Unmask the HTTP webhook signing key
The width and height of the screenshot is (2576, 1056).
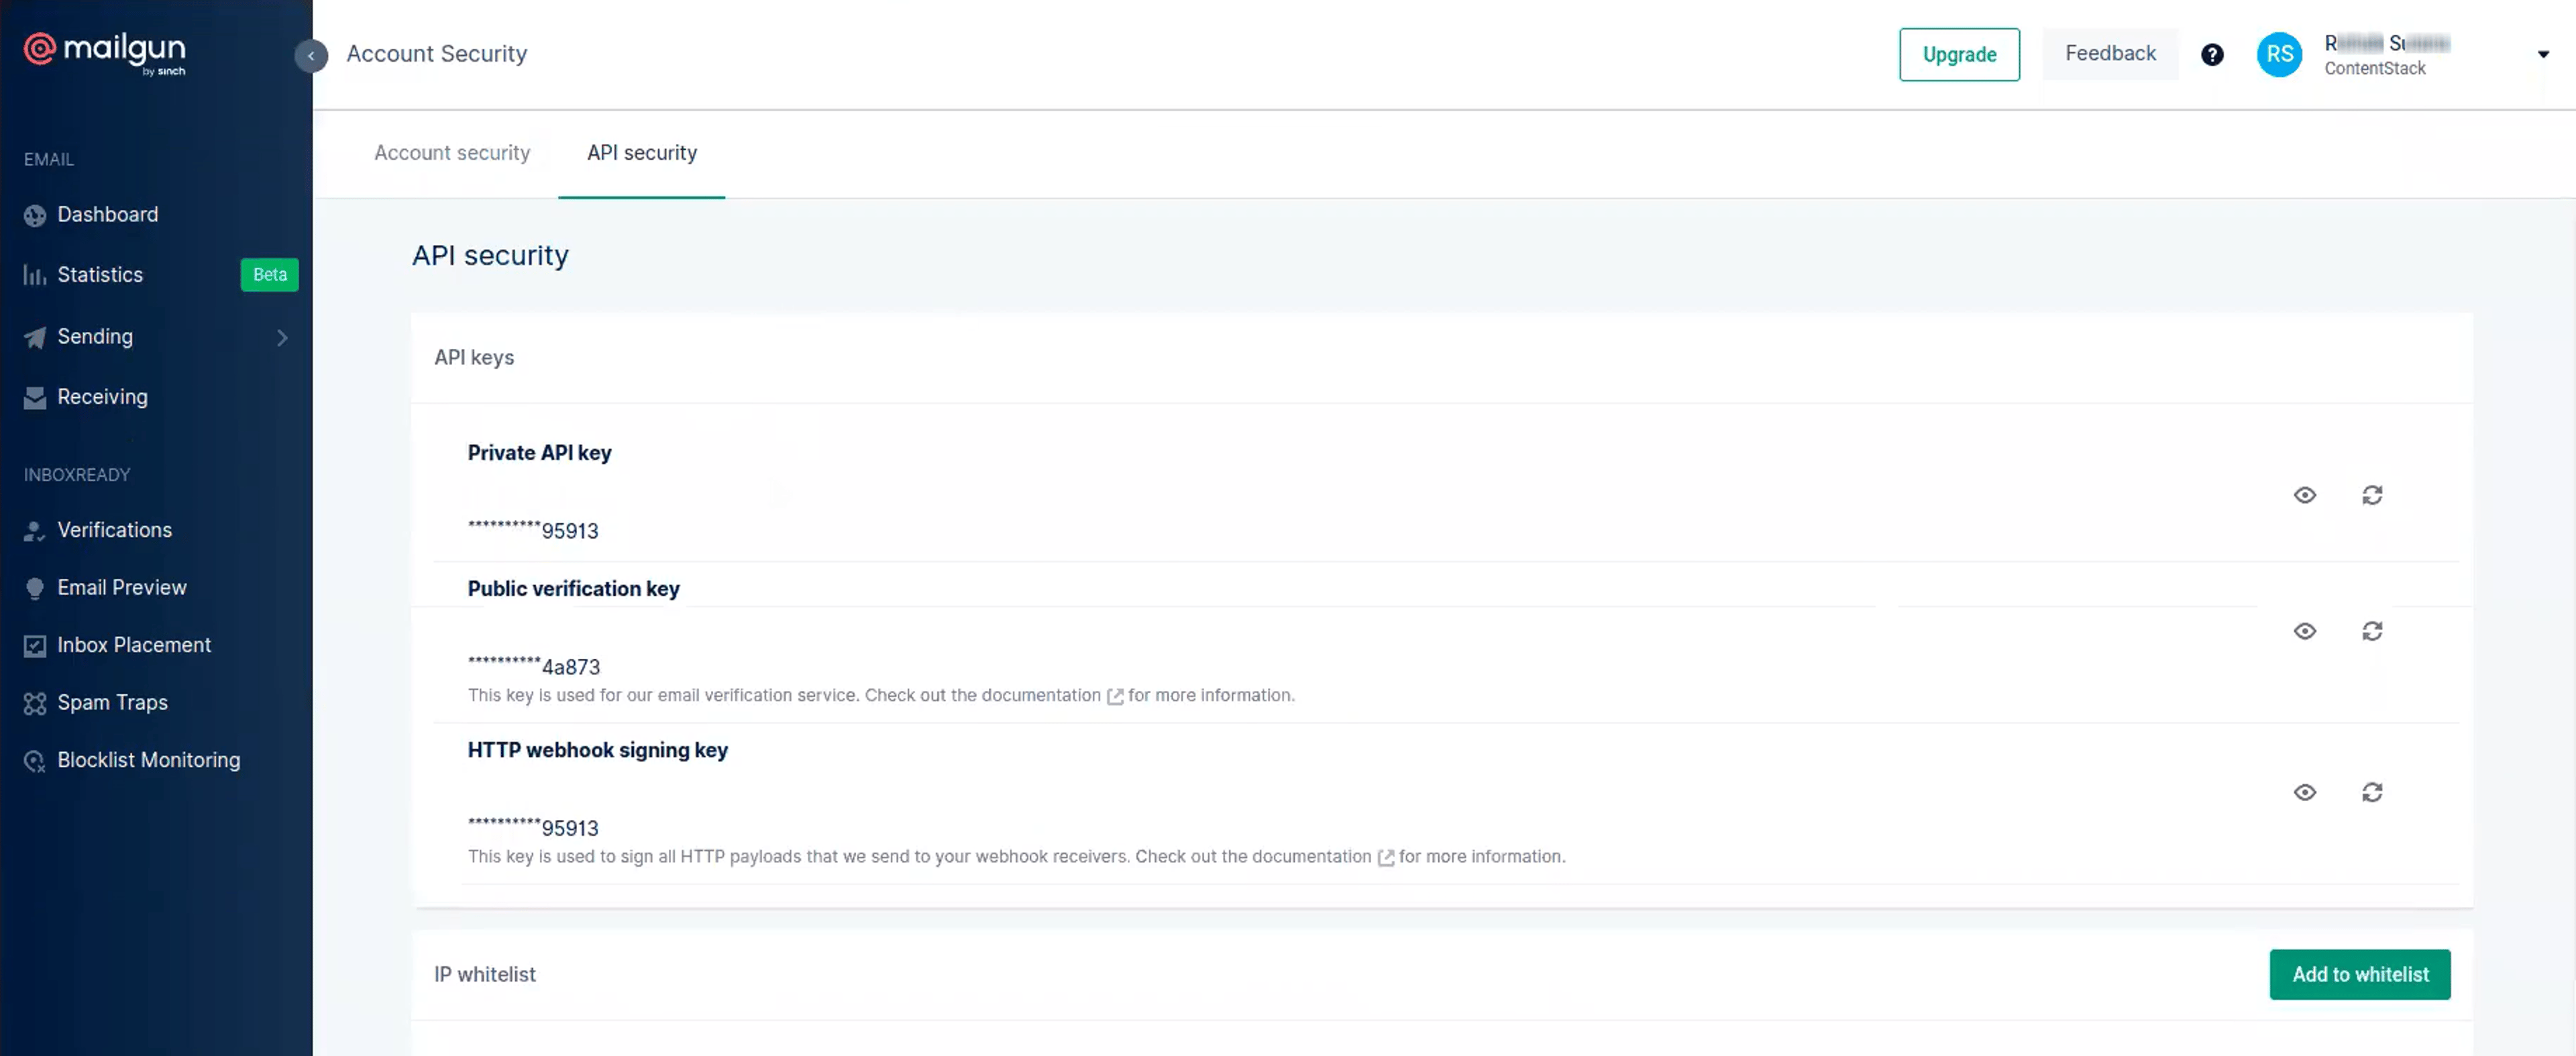click(x=2304, y=792)
